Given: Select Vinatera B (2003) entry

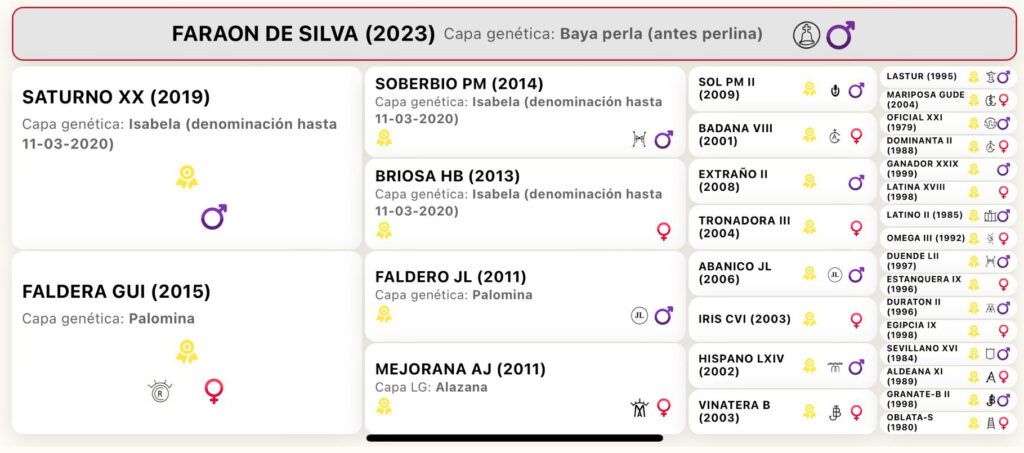Looking at the screenshot, I should (x=782, y=412).
